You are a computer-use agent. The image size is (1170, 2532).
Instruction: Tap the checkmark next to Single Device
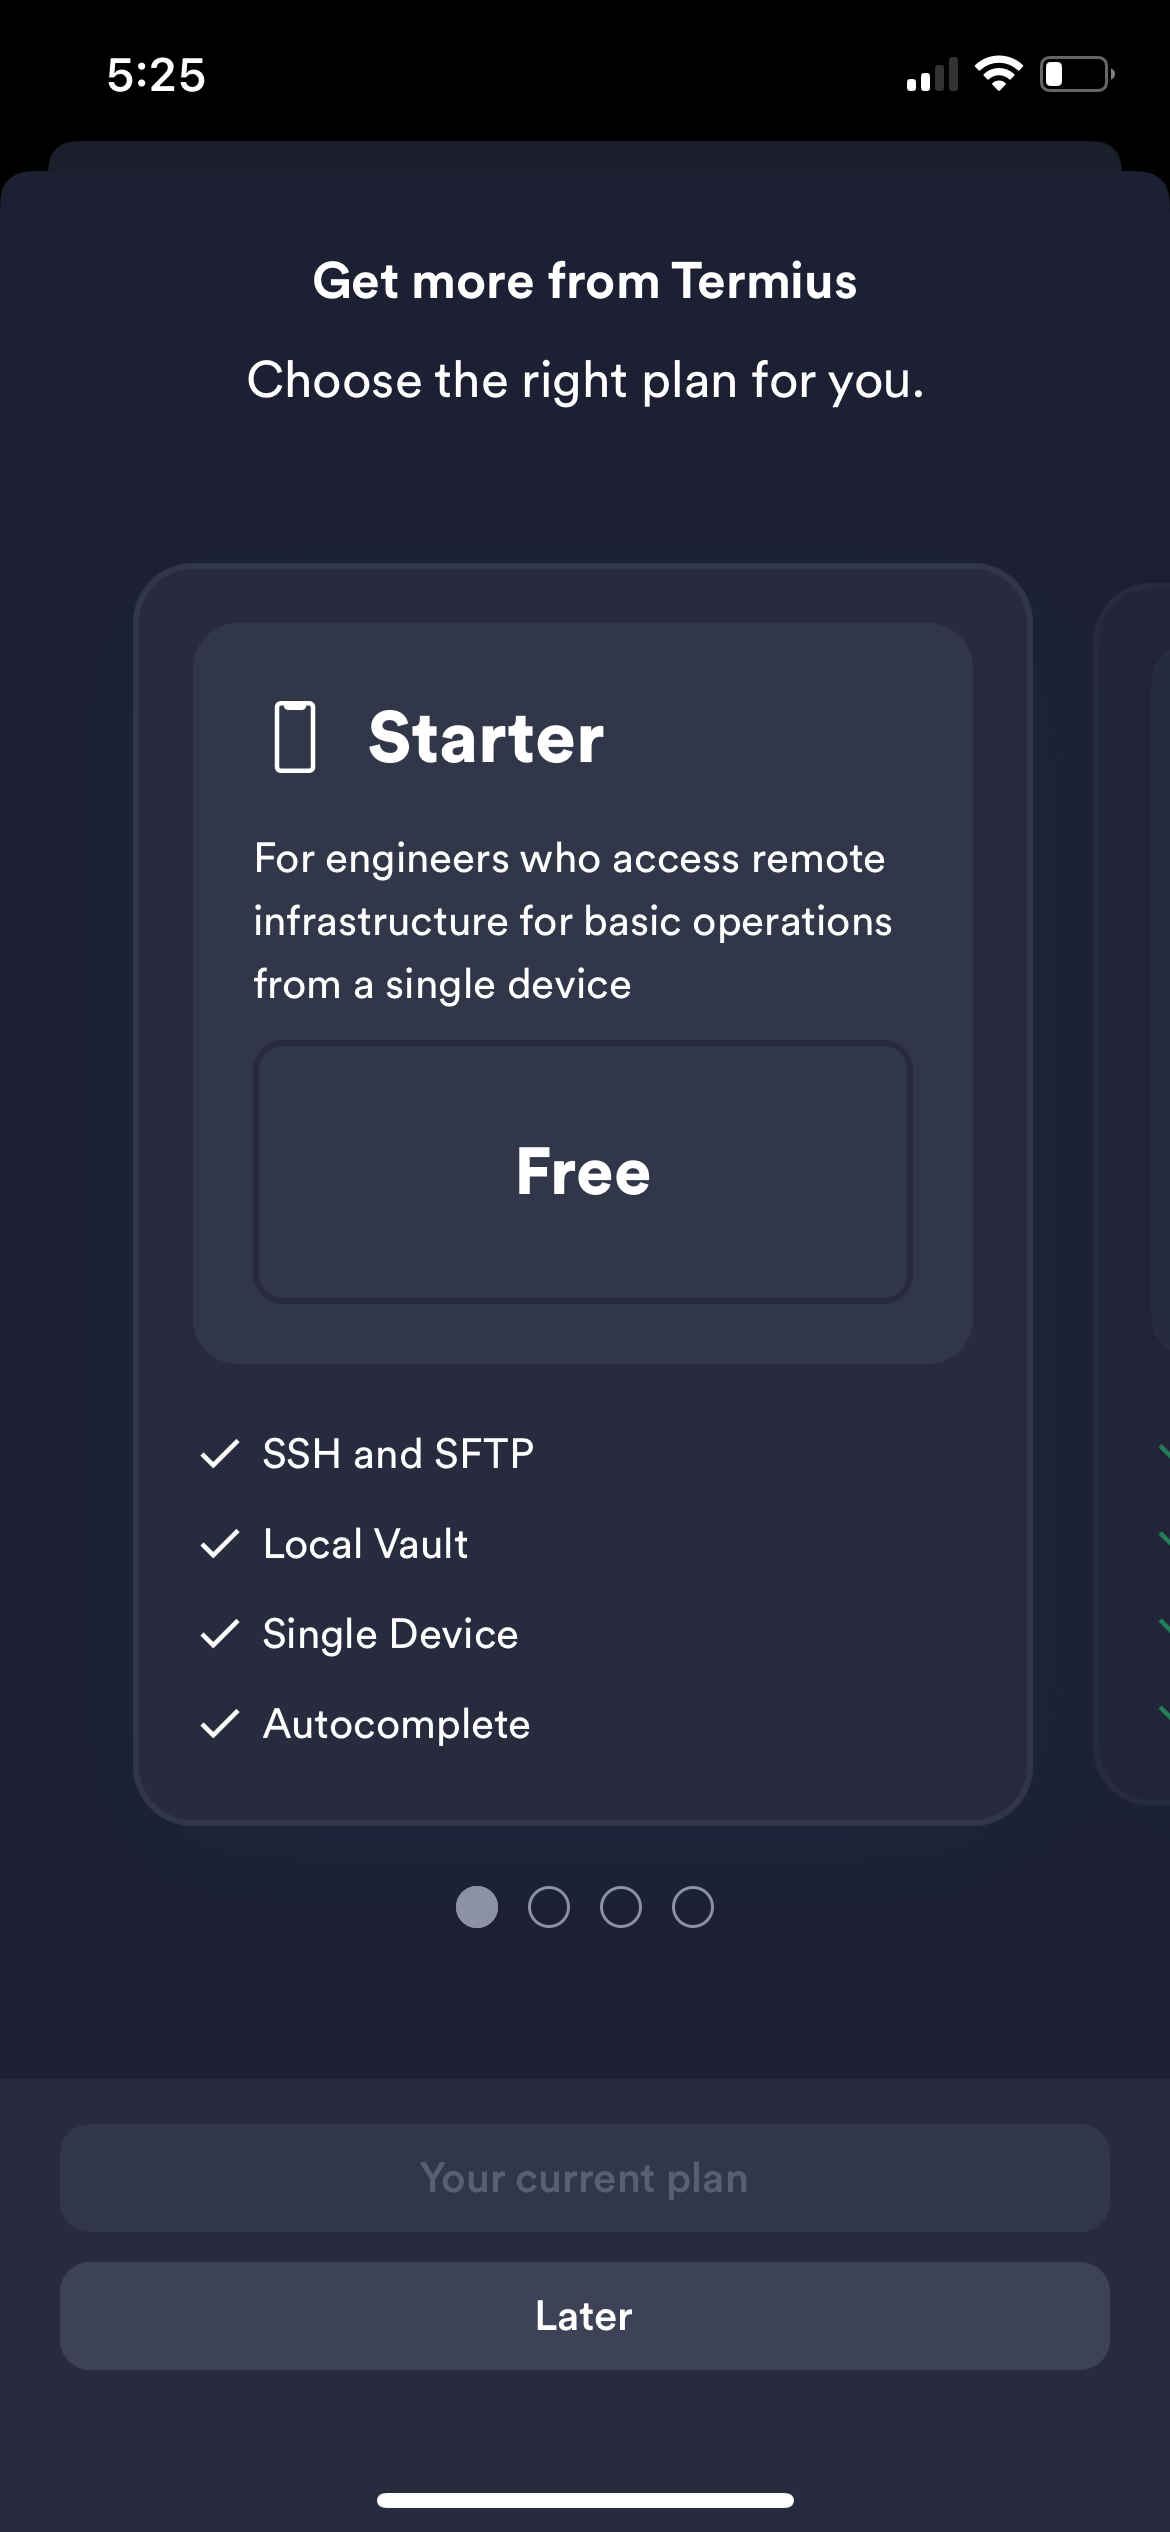pos(219,1634)
